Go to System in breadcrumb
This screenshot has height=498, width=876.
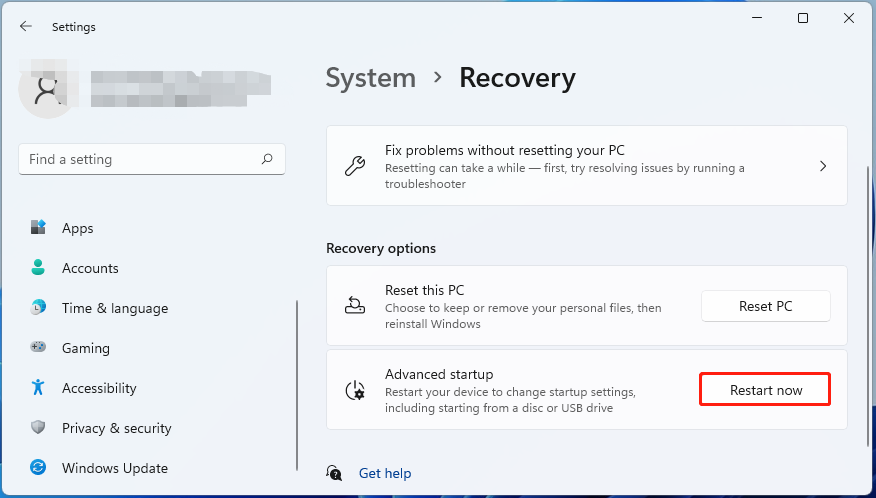pyautogui.click(x=370, y=78)
